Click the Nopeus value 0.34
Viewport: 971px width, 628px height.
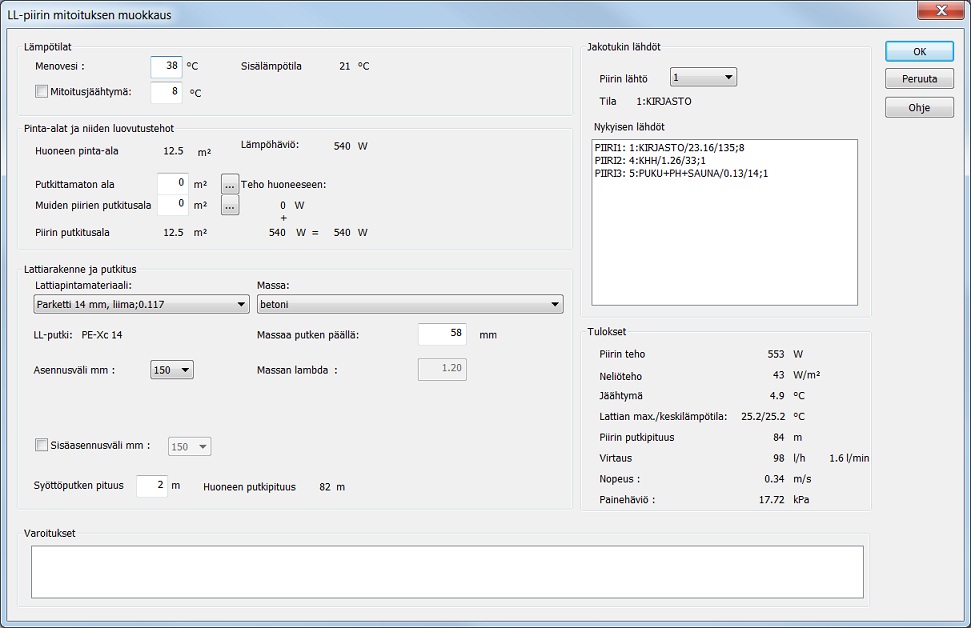[x=774, y=479]
